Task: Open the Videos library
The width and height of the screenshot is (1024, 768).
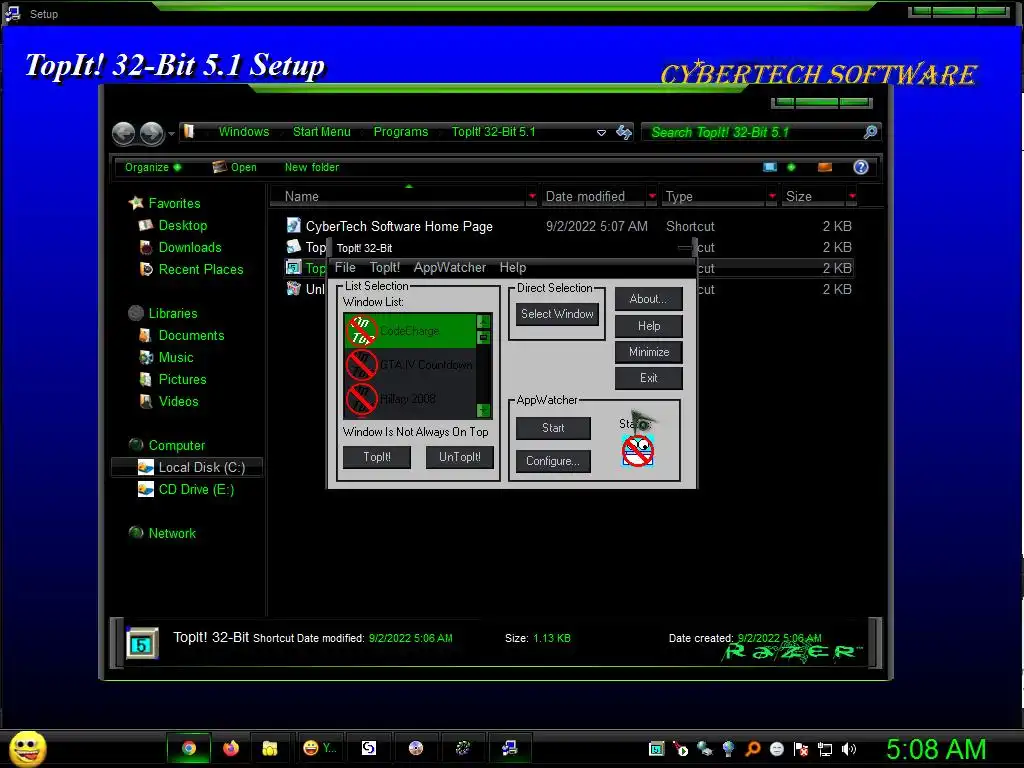Action: (178, 402)
